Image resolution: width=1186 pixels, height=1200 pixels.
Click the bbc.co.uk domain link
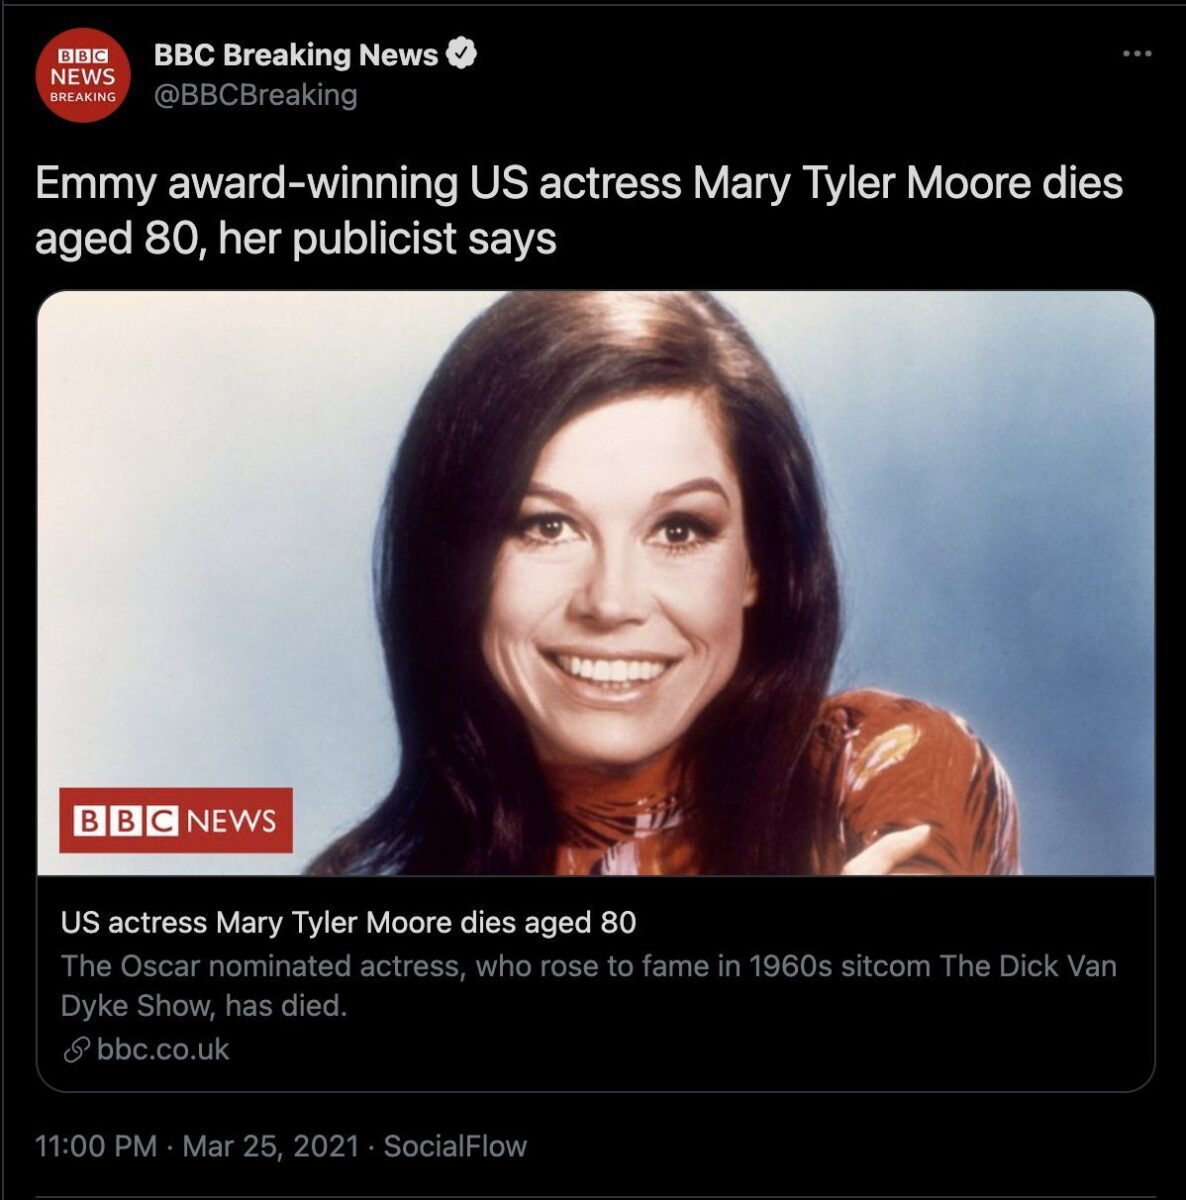(163, 1050)
